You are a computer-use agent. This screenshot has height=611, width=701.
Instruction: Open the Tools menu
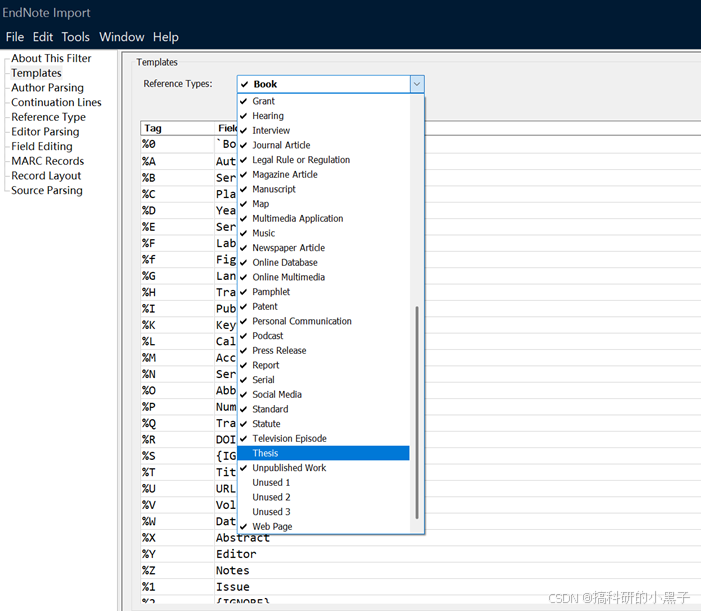click(76, 37)
